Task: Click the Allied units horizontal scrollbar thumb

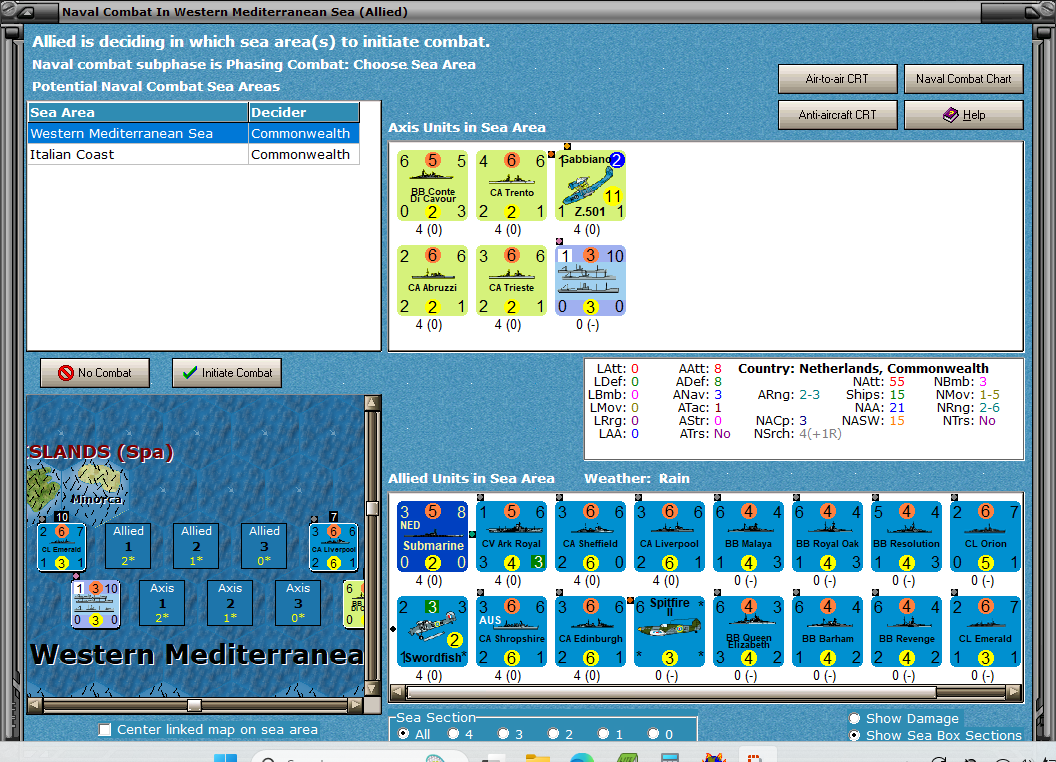Action: click(671, 692)
